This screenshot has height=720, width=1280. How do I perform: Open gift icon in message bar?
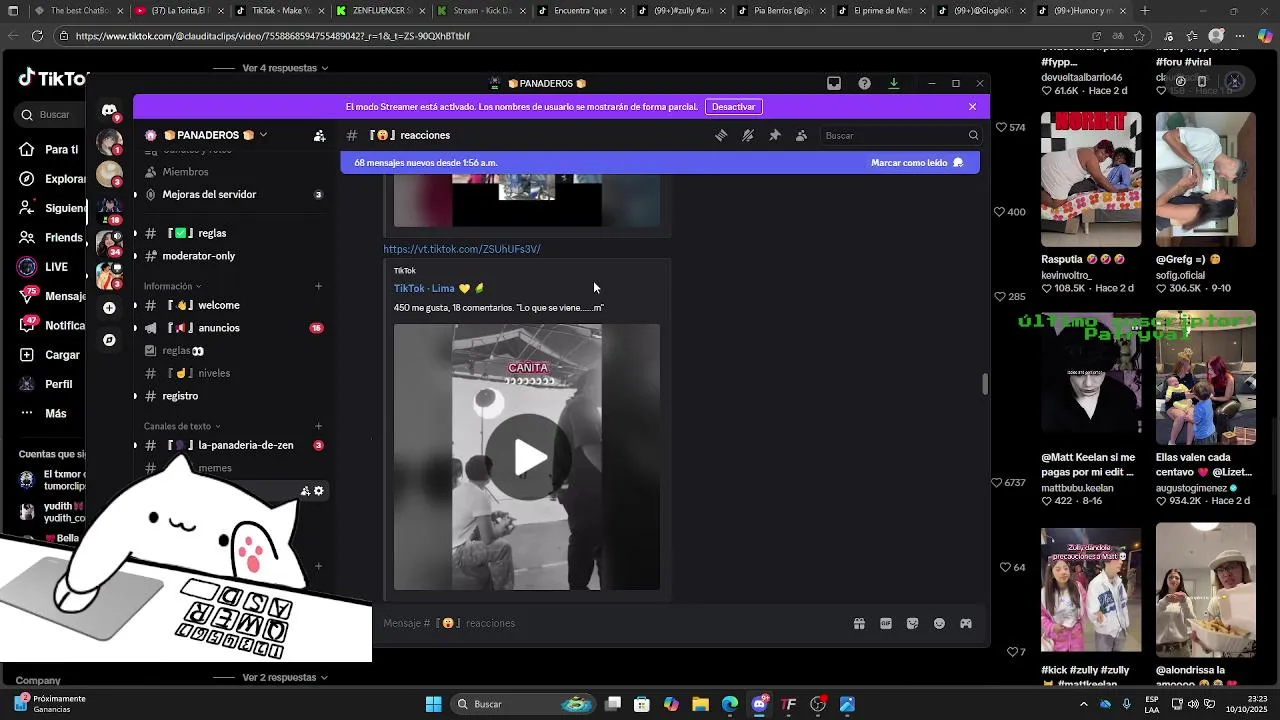[859, 623]
